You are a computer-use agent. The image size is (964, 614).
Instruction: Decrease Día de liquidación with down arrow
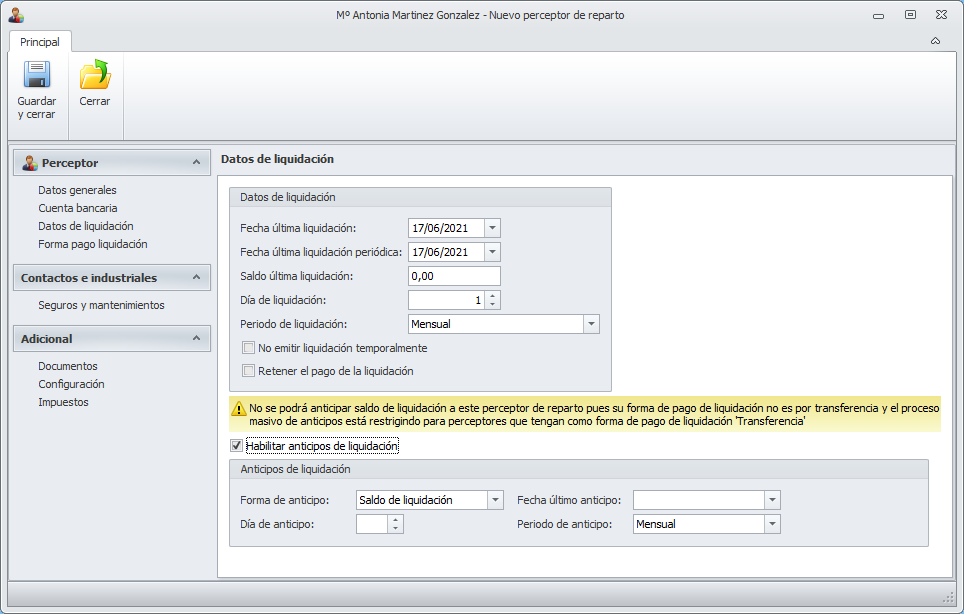pos(492,304)
